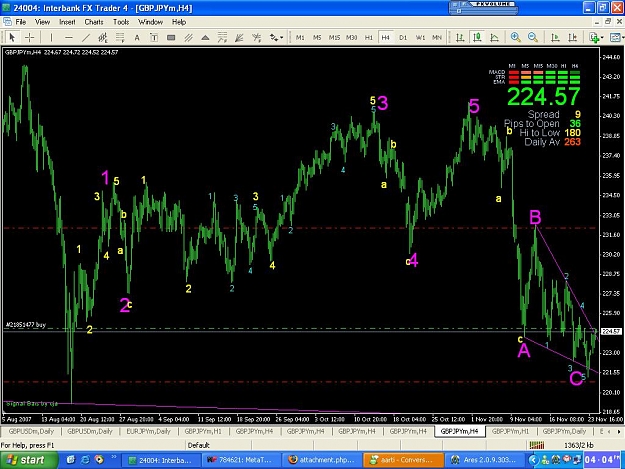The image size is (625, 469).
Task: Switch to D1 daily timeframe
Action: [403, 37]
